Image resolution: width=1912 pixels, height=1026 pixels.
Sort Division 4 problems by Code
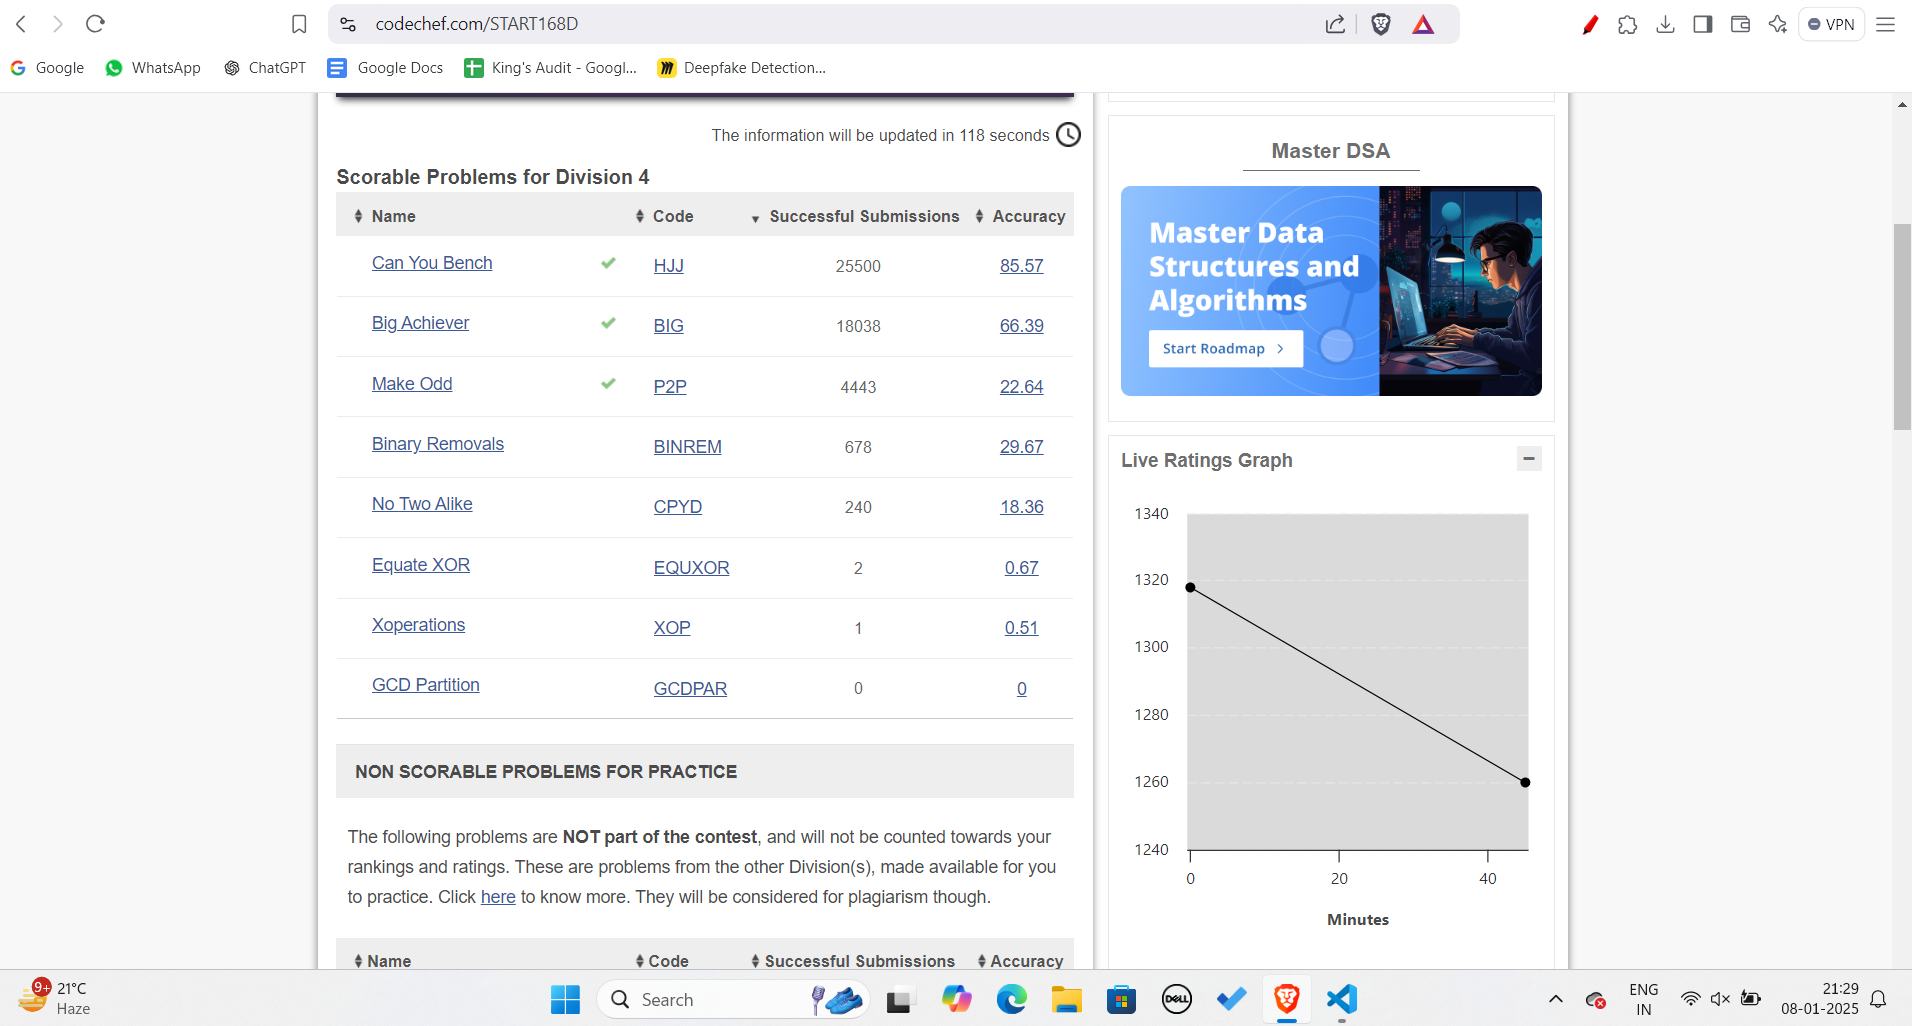click(x=664, y=216)
